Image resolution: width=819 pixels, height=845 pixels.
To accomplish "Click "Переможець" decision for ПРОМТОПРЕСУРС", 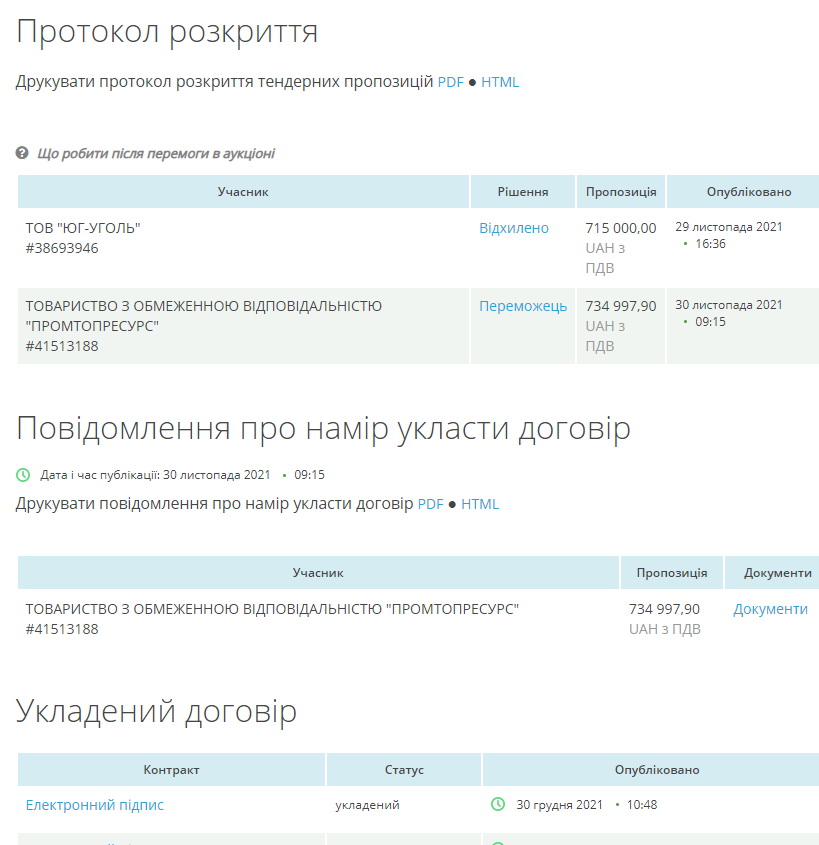I will point(523,306).
